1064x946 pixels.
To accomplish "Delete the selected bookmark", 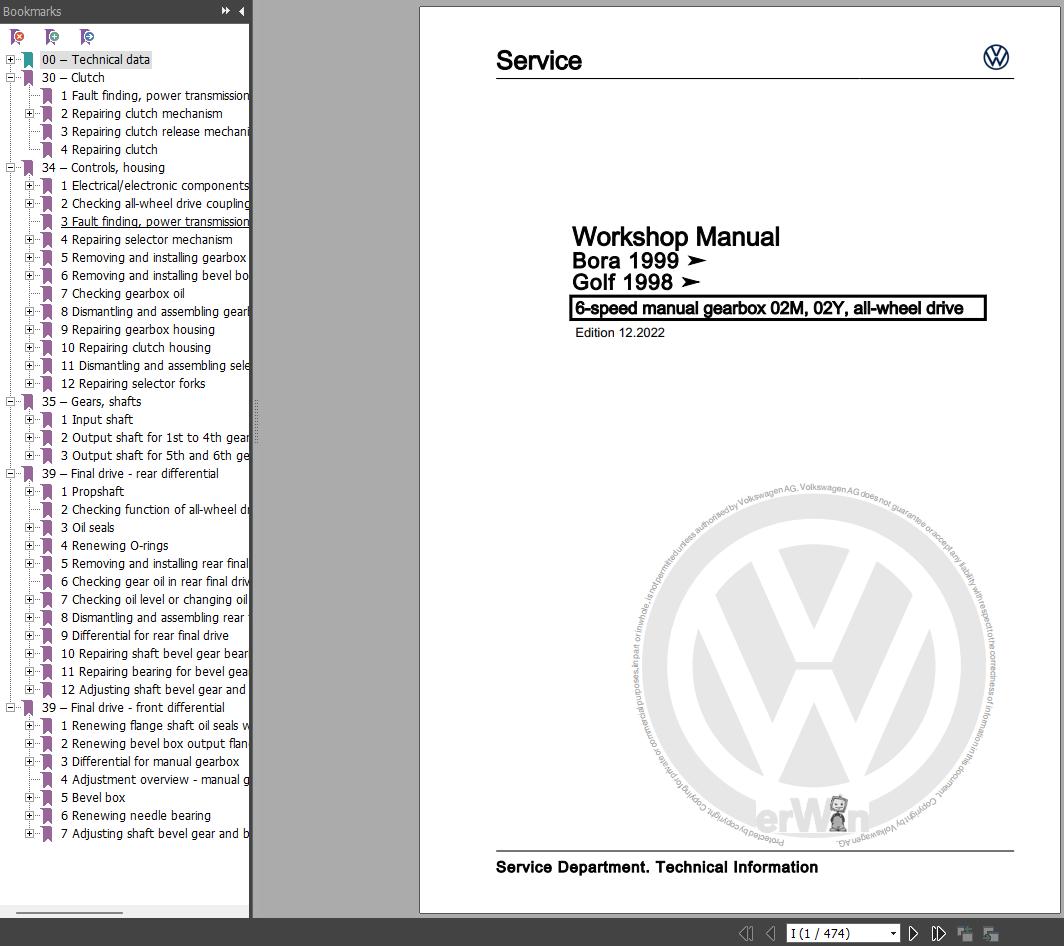I will (x=16, y=36).
